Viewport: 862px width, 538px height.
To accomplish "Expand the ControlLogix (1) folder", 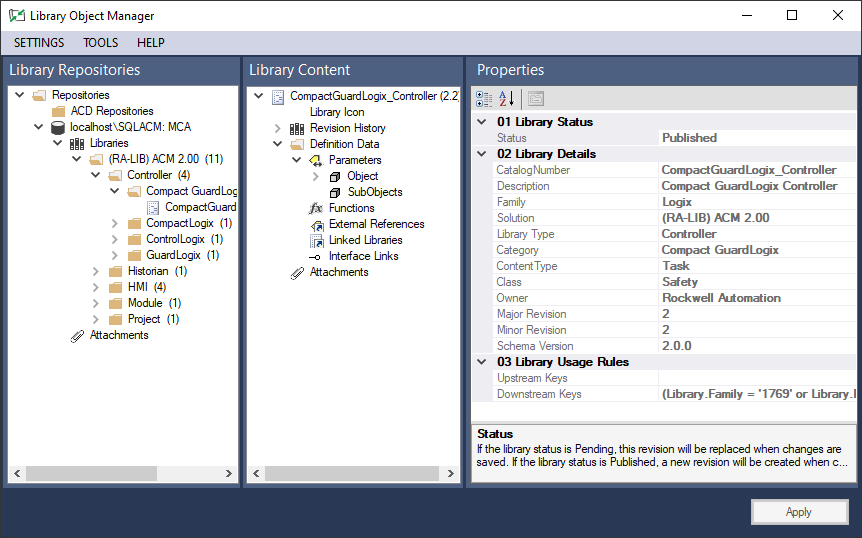I will (114, 239).
